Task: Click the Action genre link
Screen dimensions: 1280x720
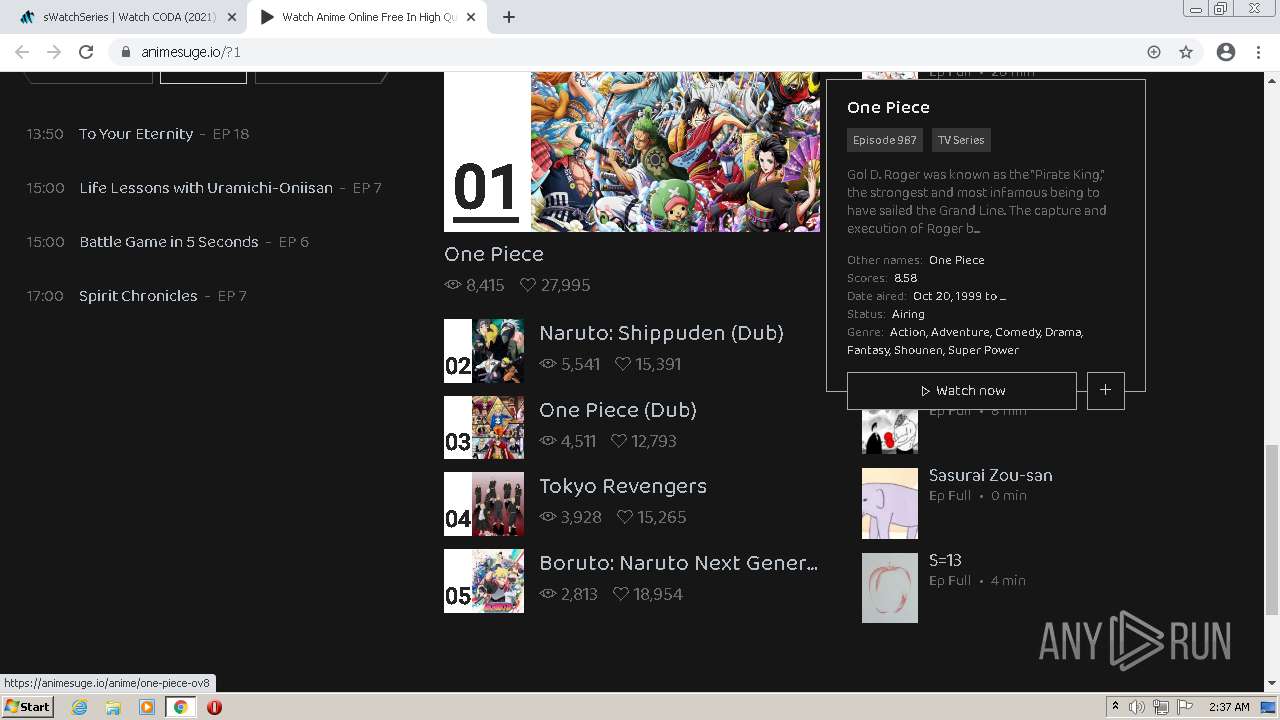Action: click(907, 332)
